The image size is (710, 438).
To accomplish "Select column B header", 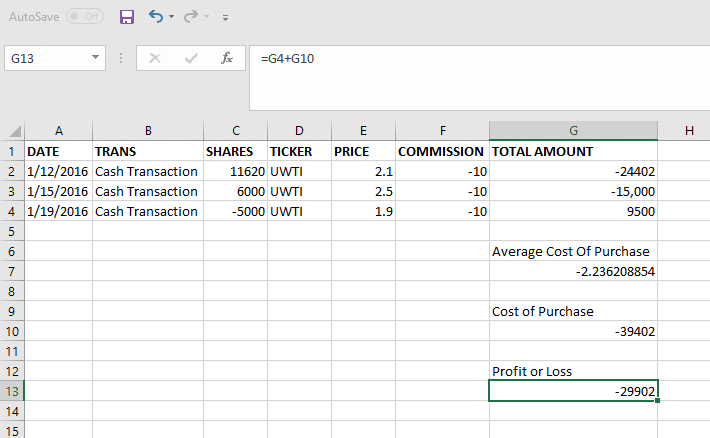I will [x=148, y=131].
